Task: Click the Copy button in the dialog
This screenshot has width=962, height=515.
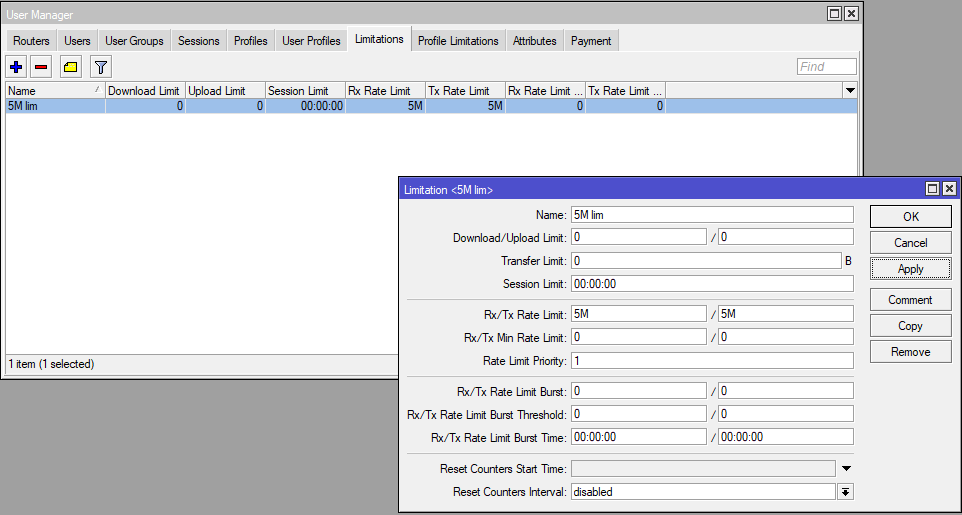Action: pos(910,326)
